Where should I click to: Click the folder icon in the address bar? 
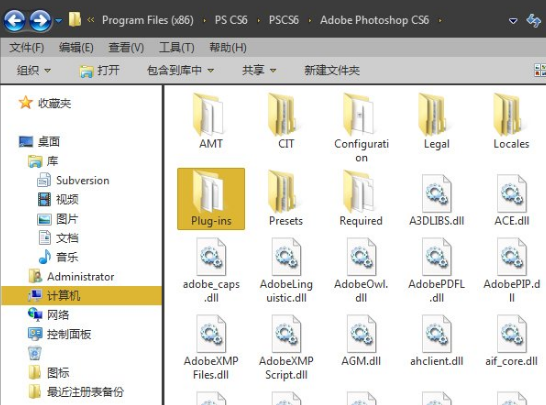(x=75, y=20)
